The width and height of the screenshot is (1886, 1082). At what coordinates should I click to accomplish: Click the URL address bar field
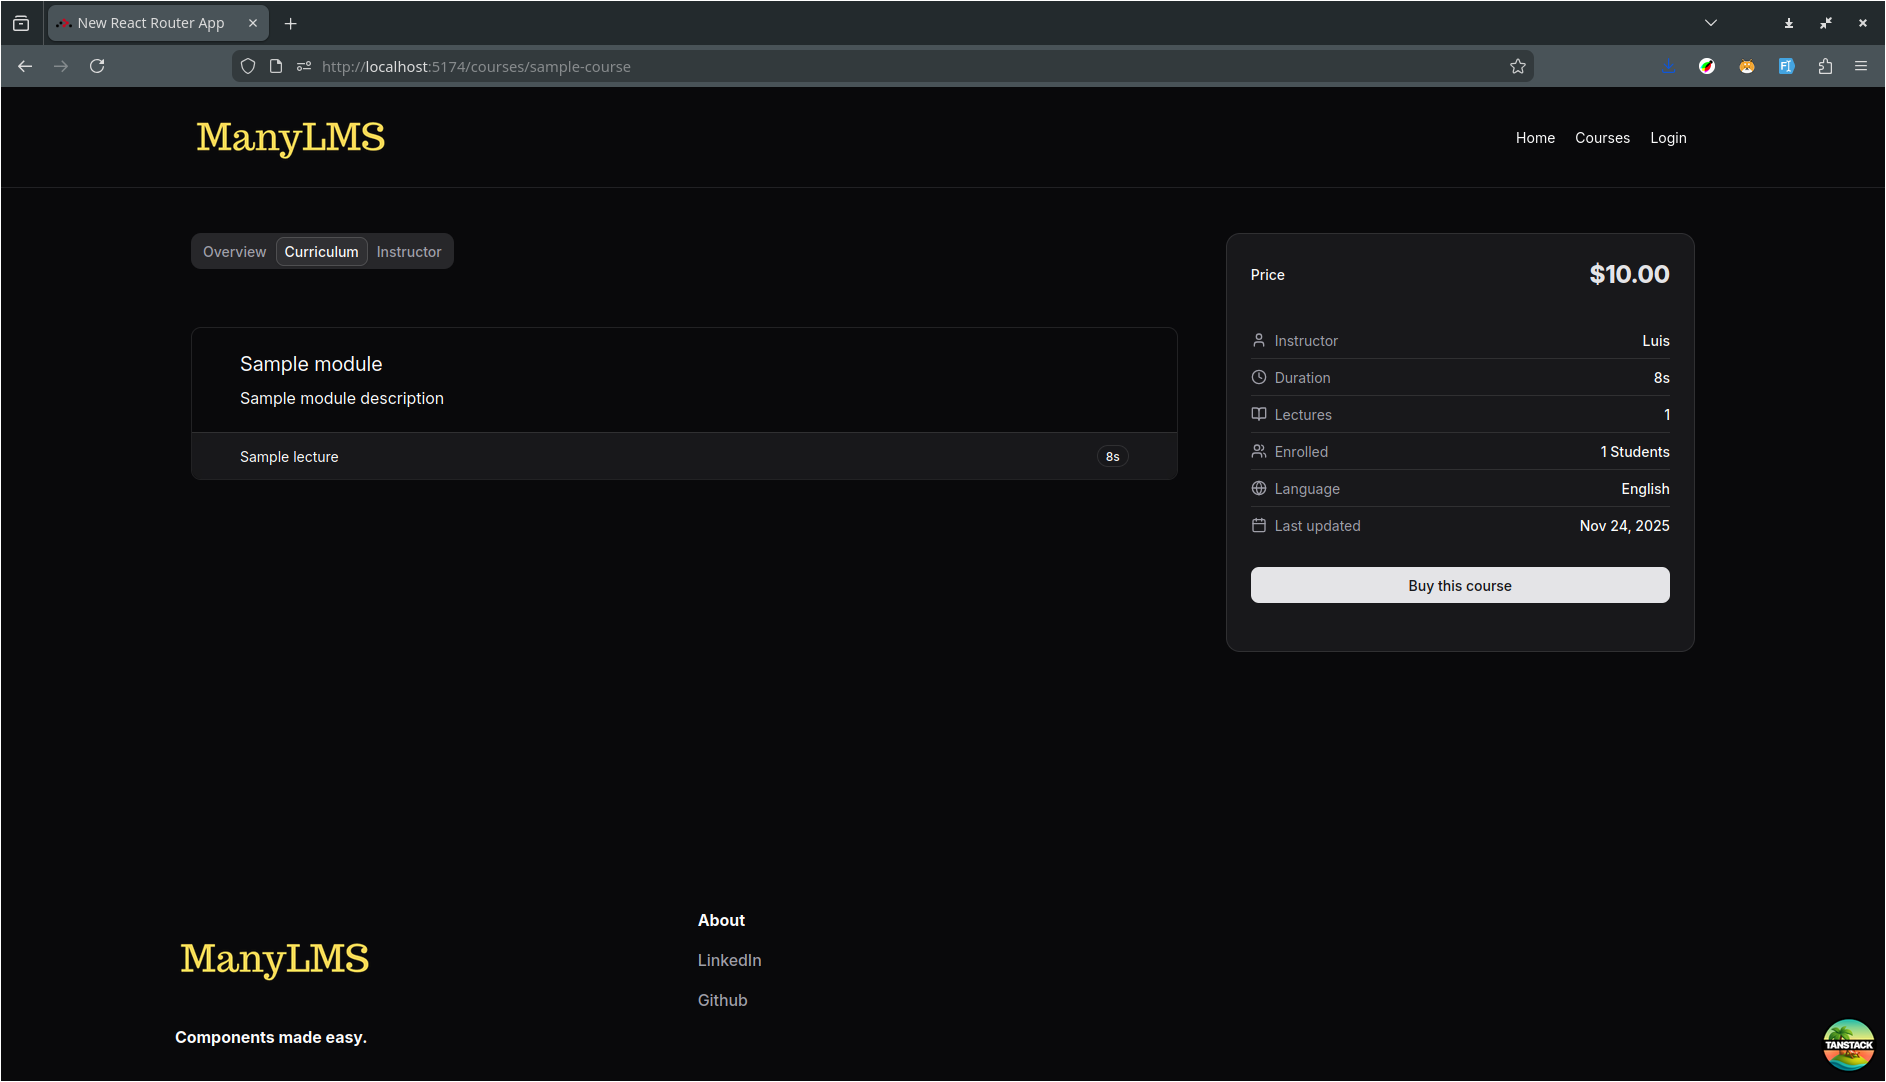900,66
